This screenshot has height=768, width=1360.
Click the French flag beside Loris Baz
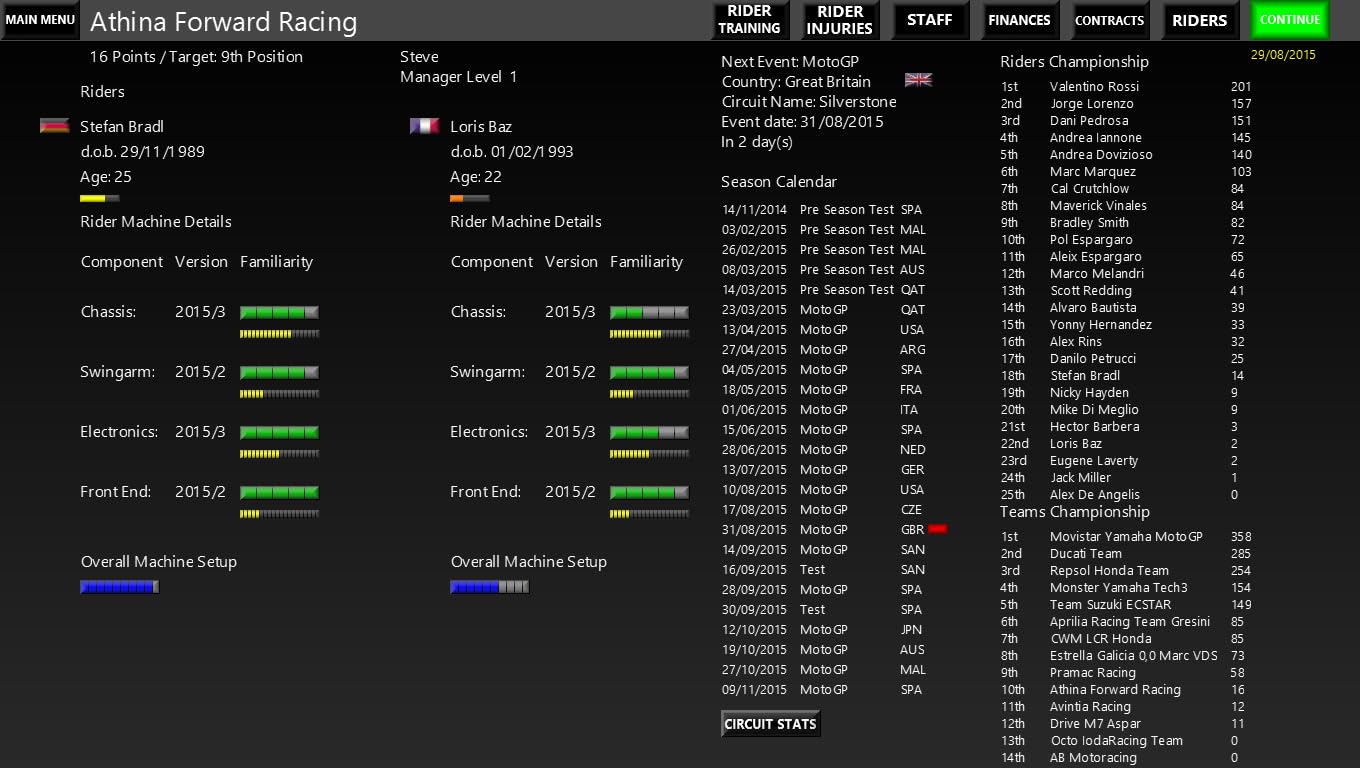pos(424,126)
